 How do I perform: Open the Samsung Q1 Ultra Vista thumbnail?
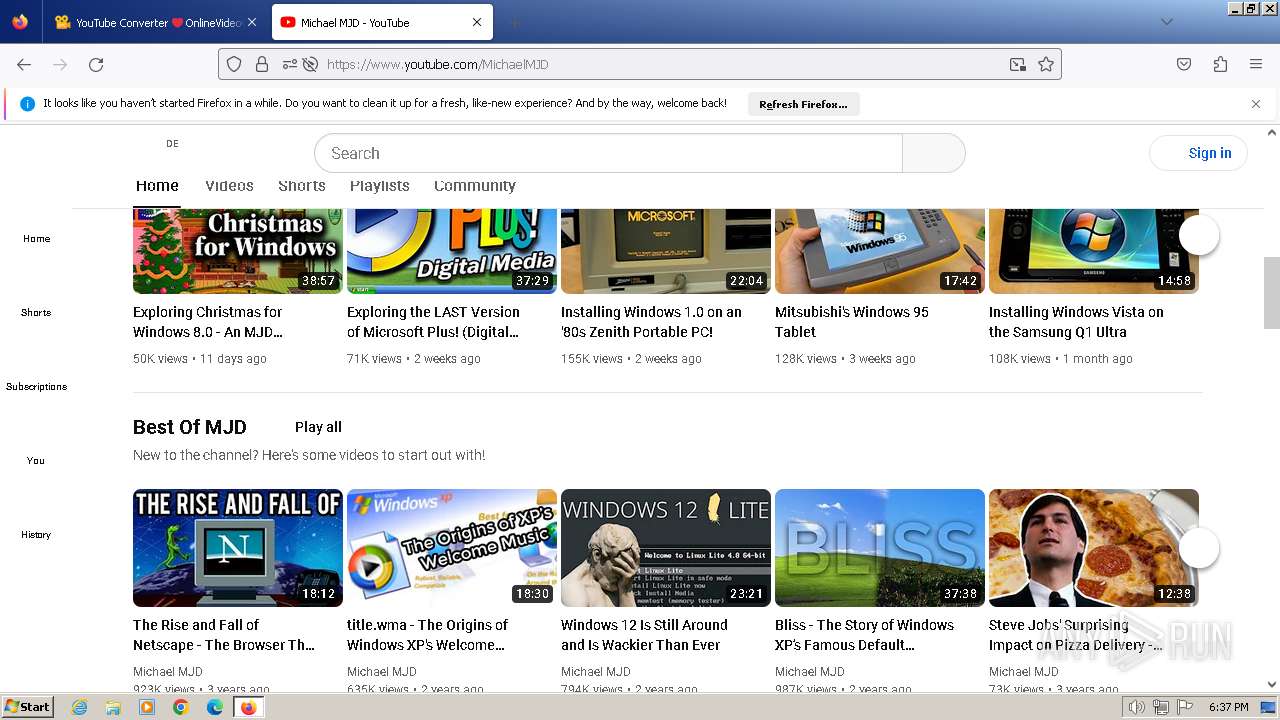[1094, 251]
